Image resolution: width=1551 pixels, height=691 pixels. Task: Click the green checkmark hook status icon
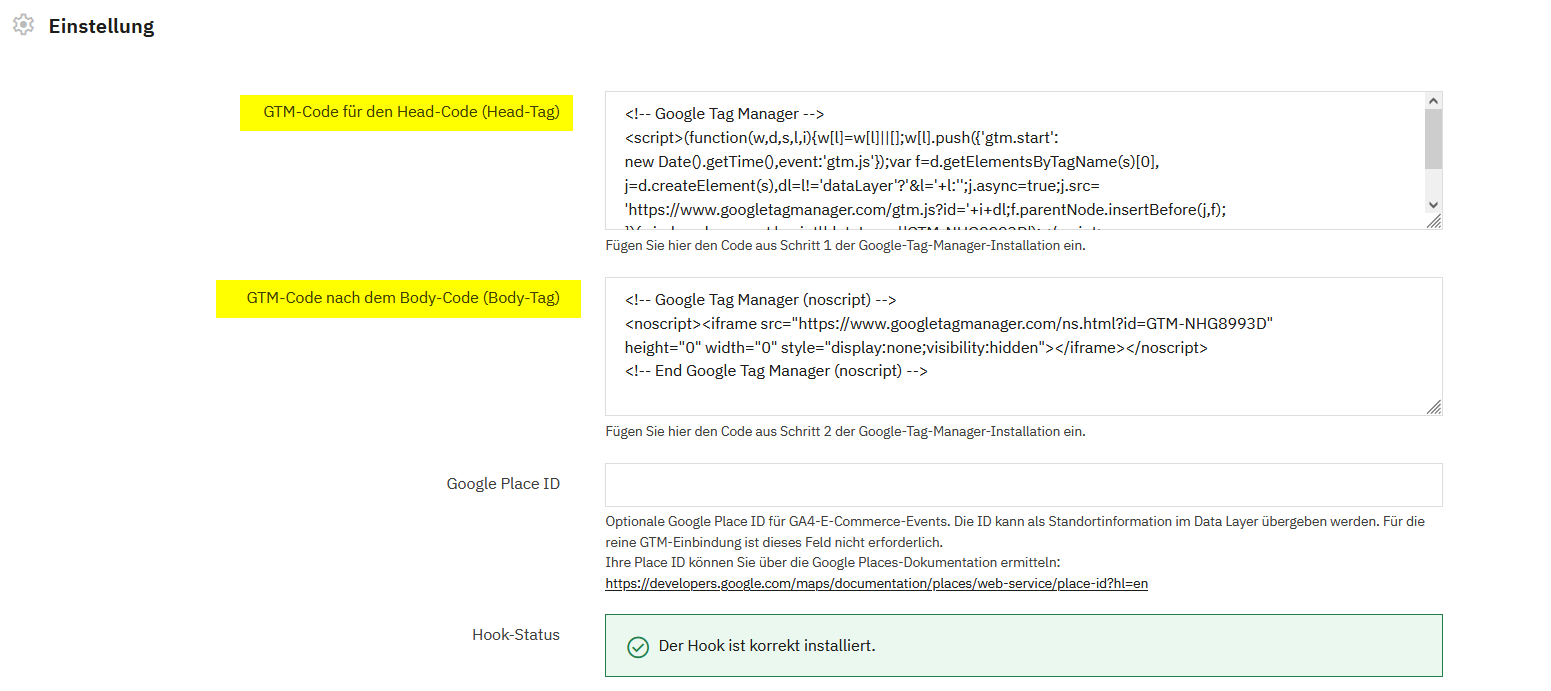point(637,647)
